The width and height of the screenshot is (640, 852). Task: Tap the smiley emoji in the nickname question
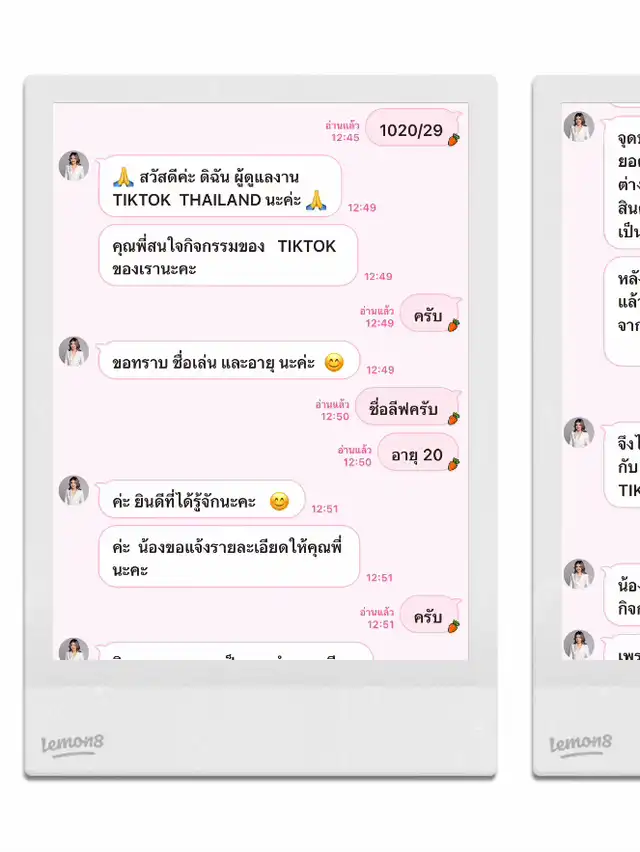(334, 362)
